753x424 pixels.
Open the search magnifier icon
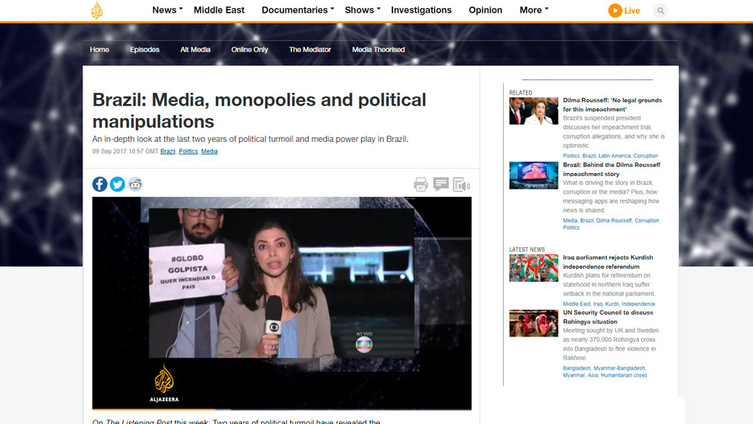661,11
